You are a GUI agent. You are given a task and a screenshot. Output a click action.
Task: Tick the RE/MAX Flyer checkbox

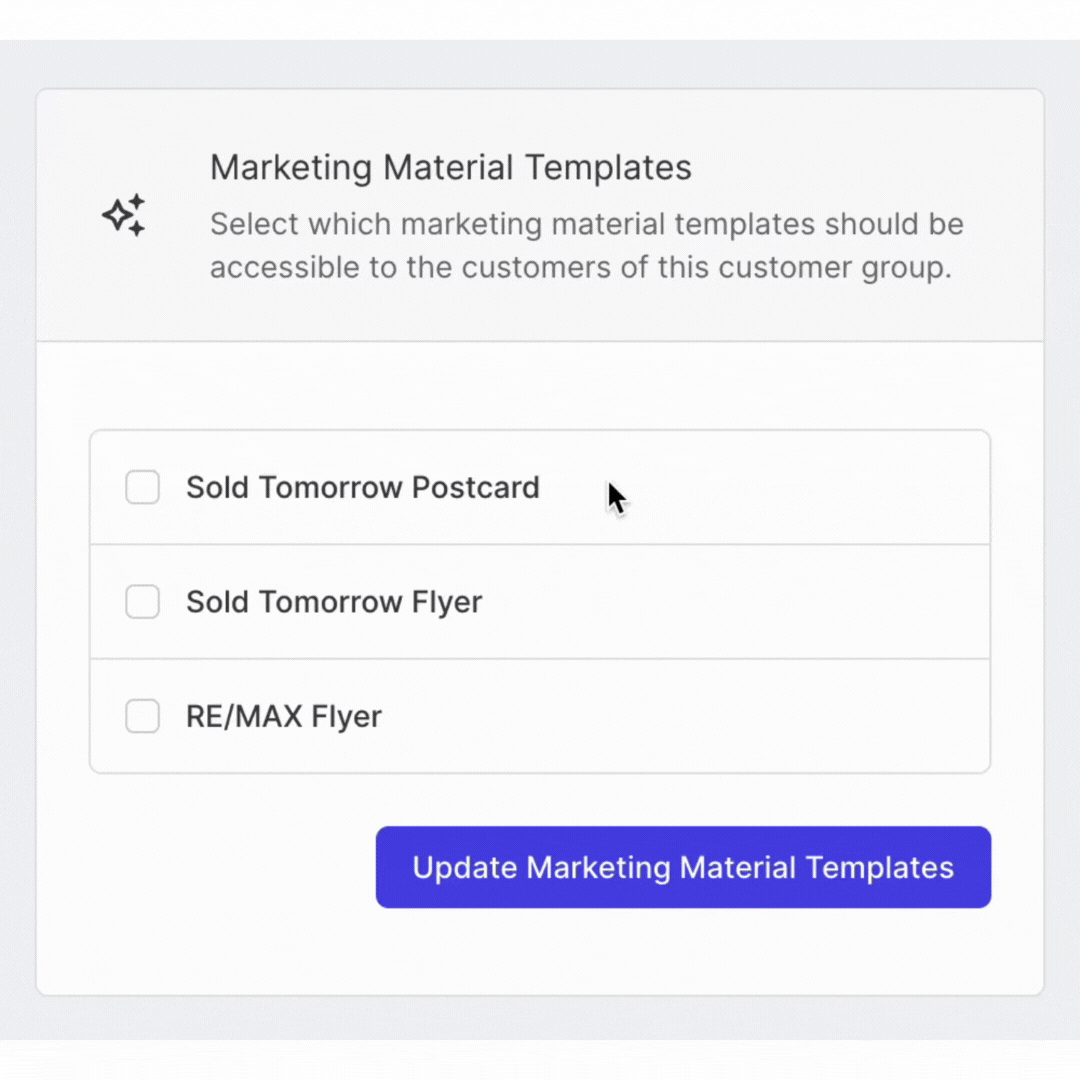point(143,716)
